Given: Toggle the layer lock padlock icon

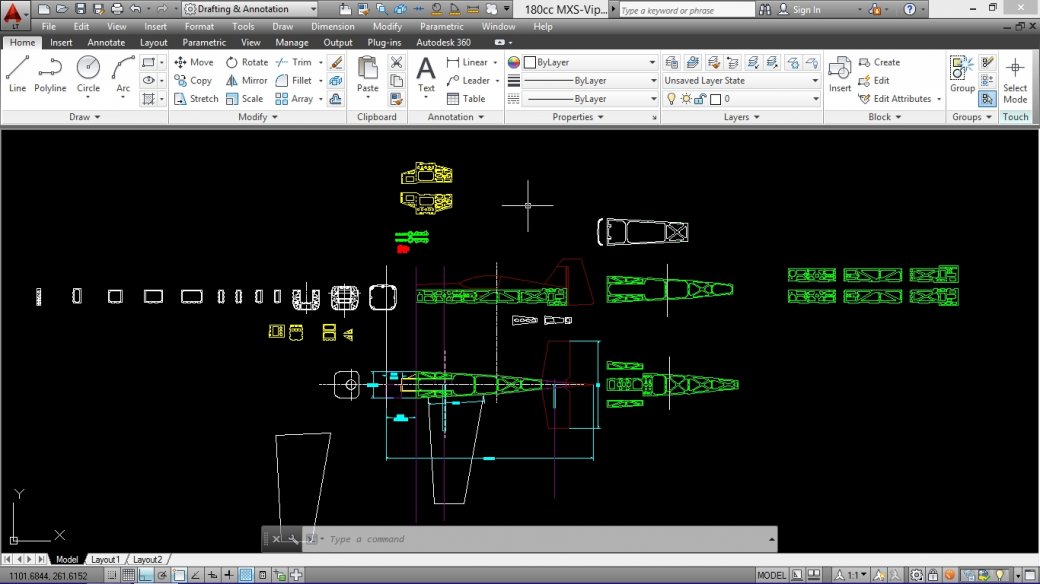Looking at the screenshot, I should click(x=701, y=99).
